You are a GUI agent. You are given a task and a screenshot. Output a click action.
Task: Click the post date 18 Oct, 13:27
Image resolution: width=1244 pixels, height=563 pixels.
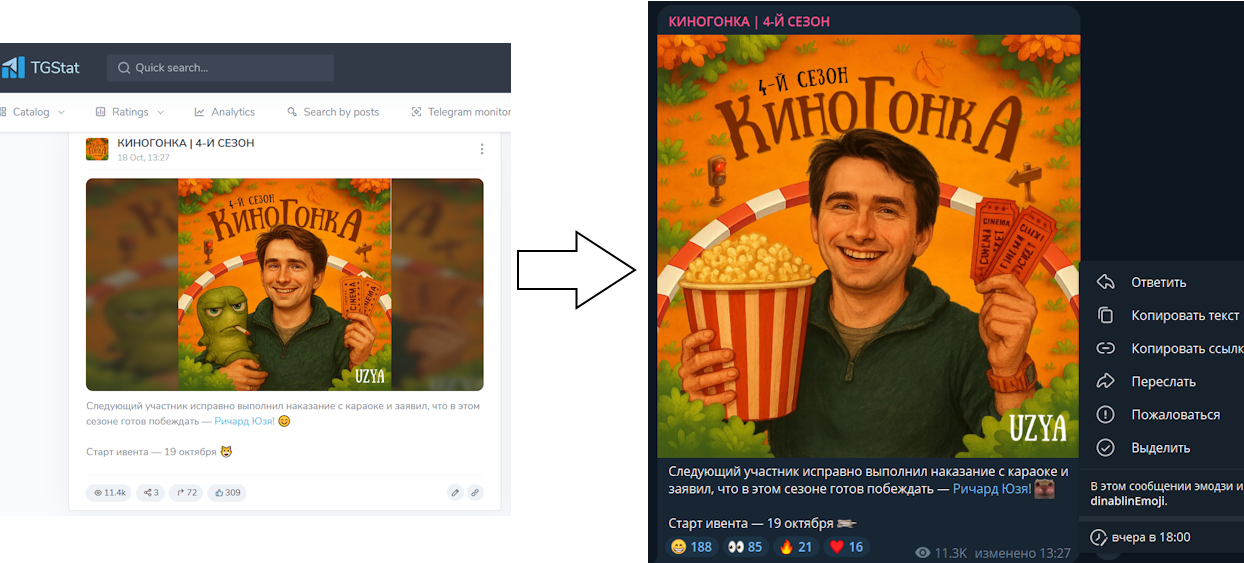143,158
